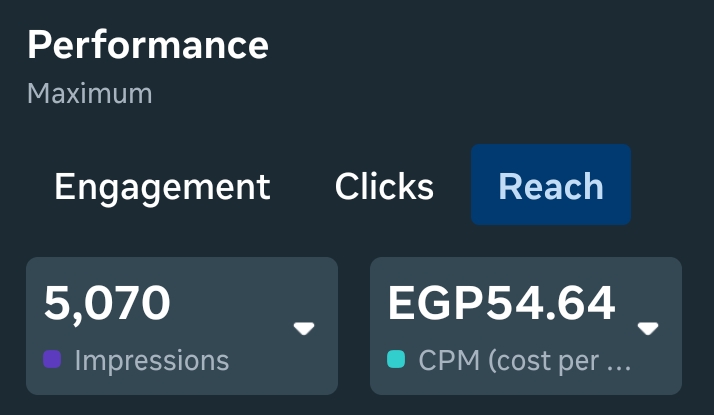Tap the white caret in the Impressions card
The image size is (714, 415).
304,328
